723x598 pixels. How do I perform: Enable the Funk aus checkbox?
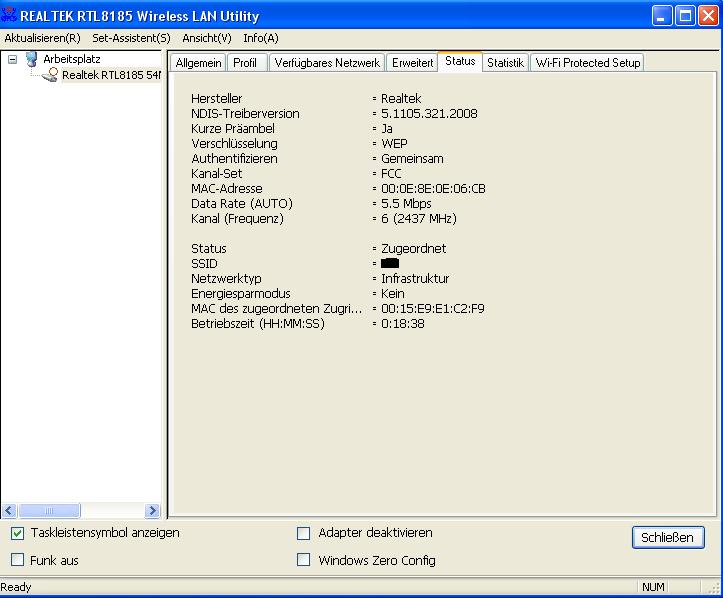(17, 560)
